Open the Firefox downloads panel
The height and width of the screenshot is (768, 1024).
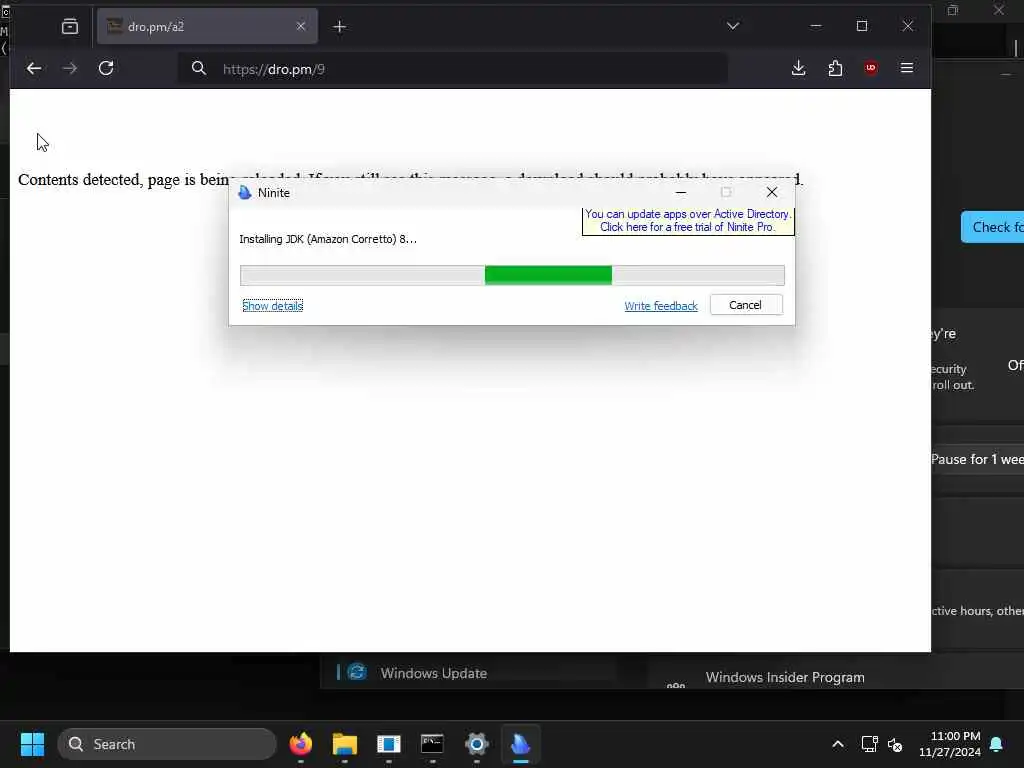pyautogui.click(x=798, y=69)
